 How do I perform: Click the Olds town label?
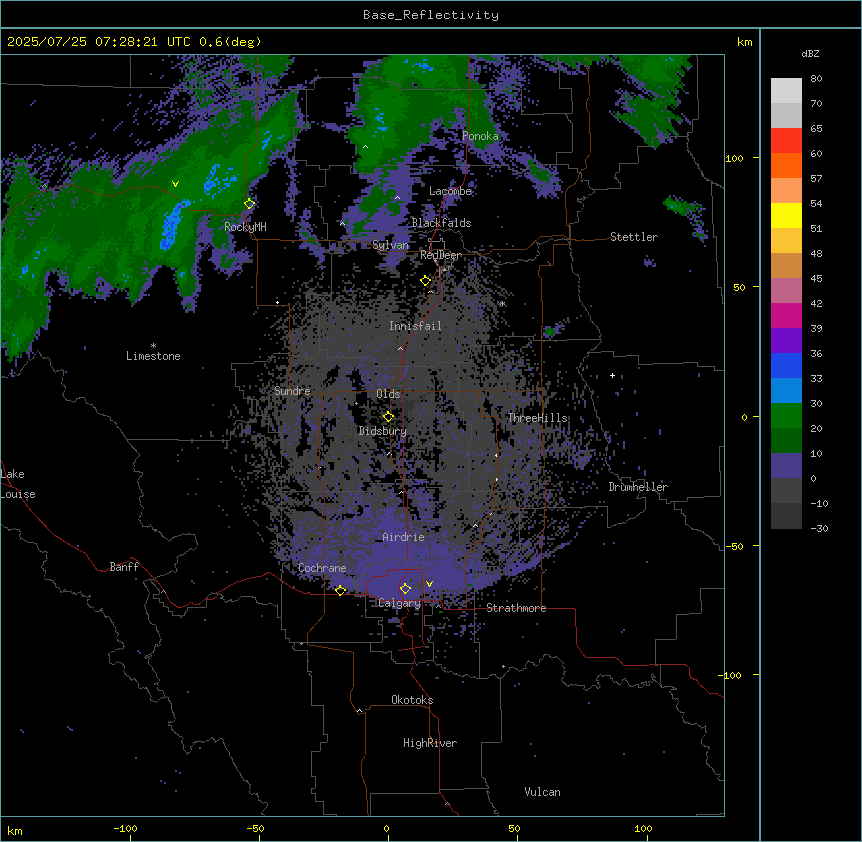pos(388,394)
